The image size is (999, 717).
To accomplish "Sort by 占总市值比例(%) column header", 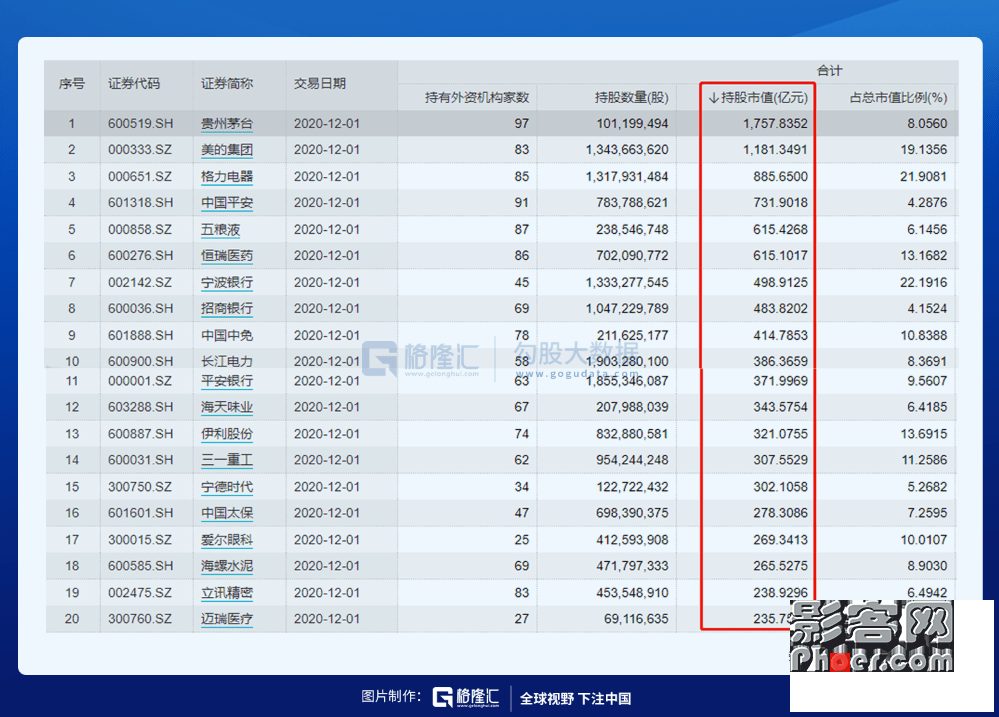I will pos(898,98).
